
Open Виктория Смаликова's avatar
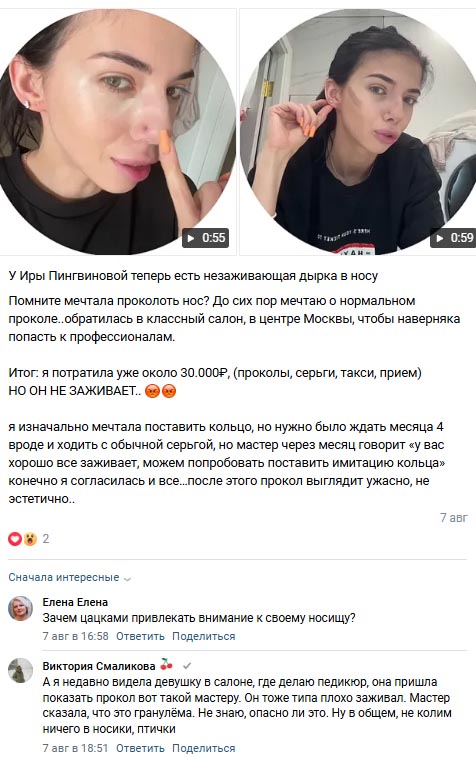click(20, 671)
